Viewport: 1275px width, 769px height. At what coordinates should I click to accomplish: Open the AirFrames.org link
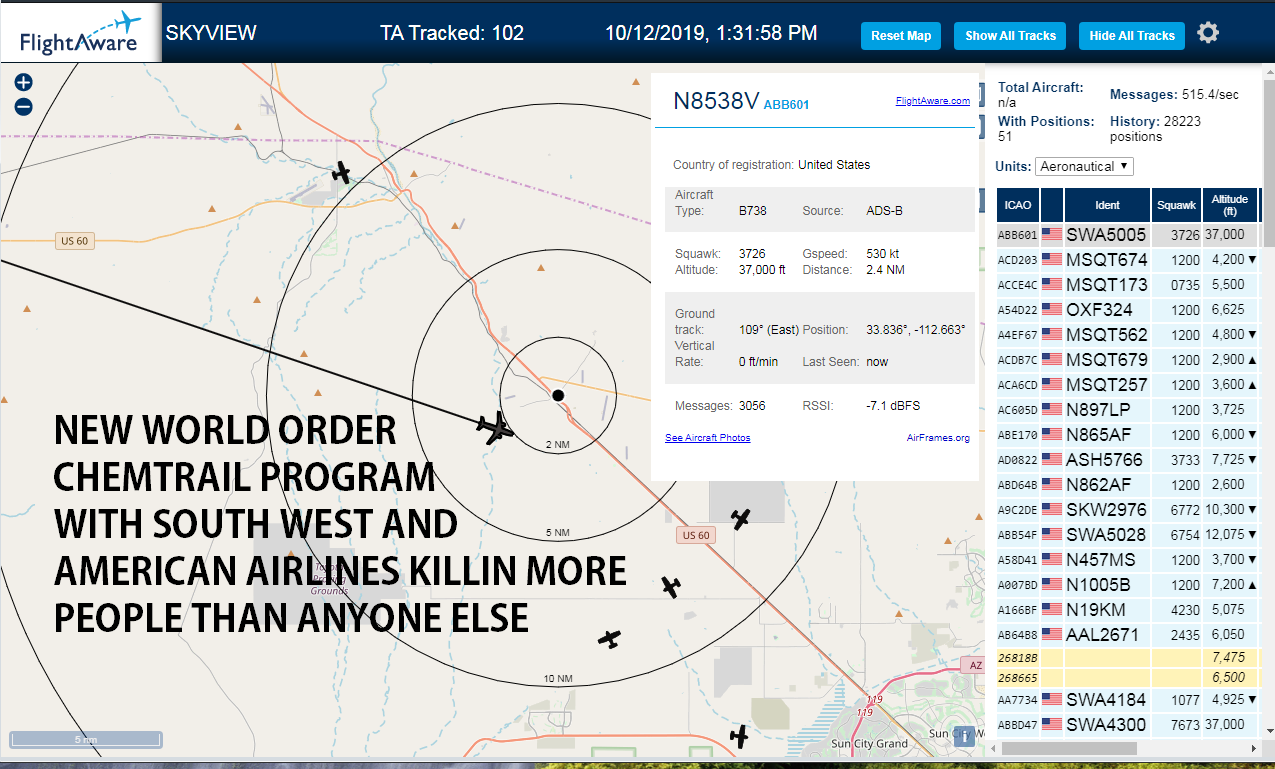coord(938,438)
